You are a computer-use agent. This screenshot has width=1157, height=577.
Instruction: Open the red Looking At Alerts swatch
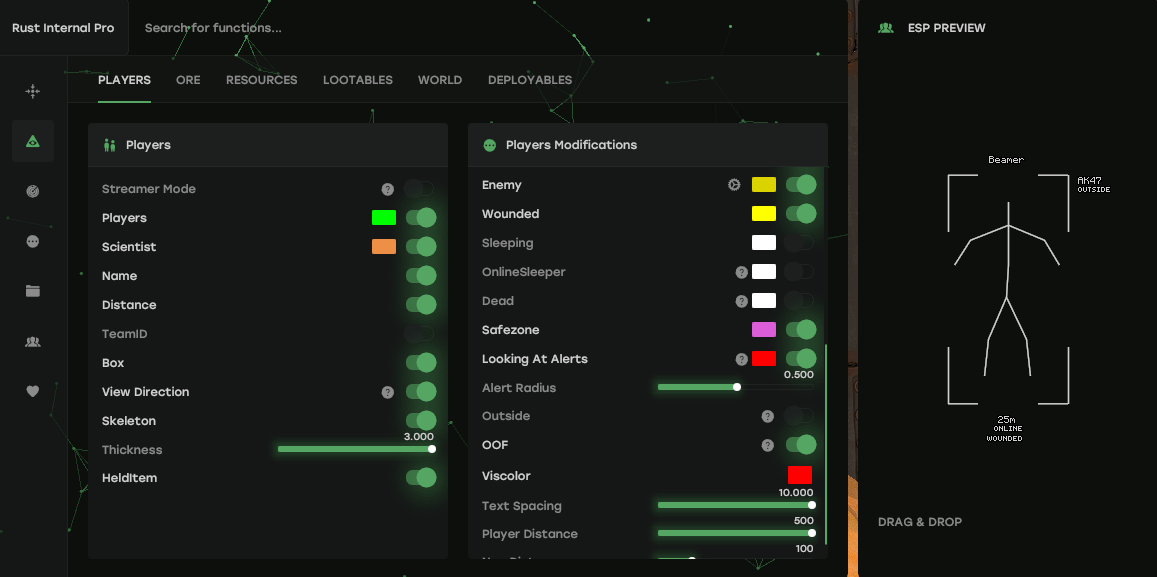point(764,359)
